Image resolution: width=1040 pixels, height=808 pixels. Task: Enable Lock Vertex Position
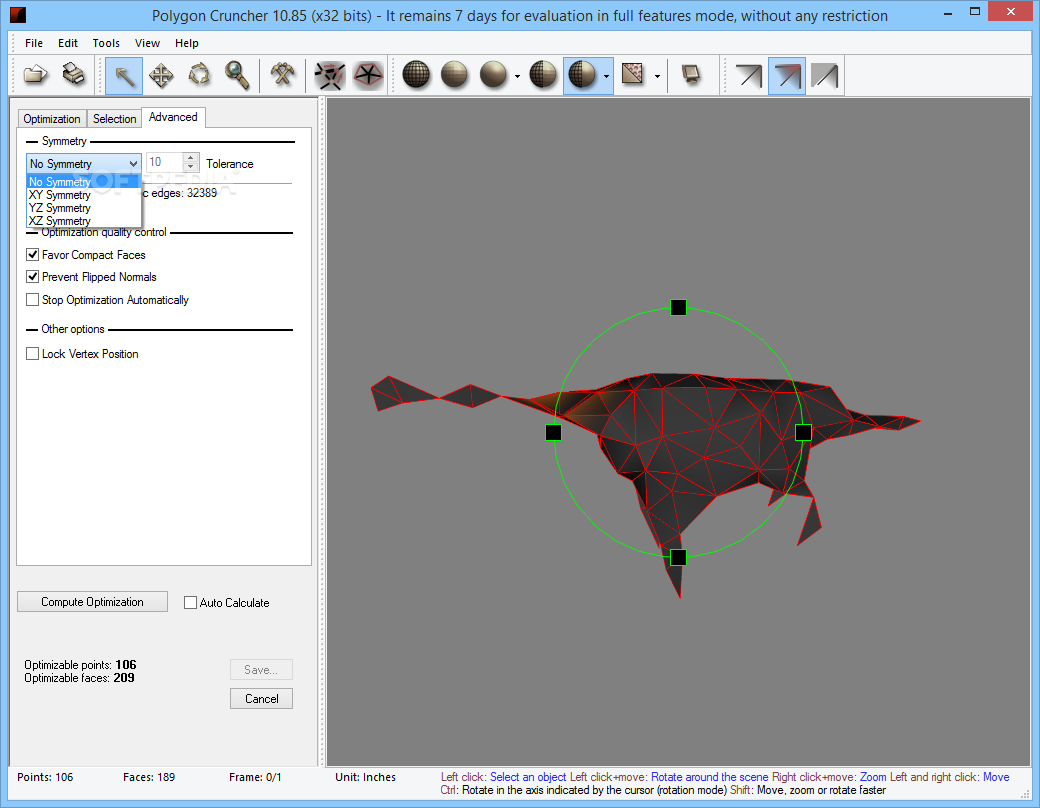[32, 354]
